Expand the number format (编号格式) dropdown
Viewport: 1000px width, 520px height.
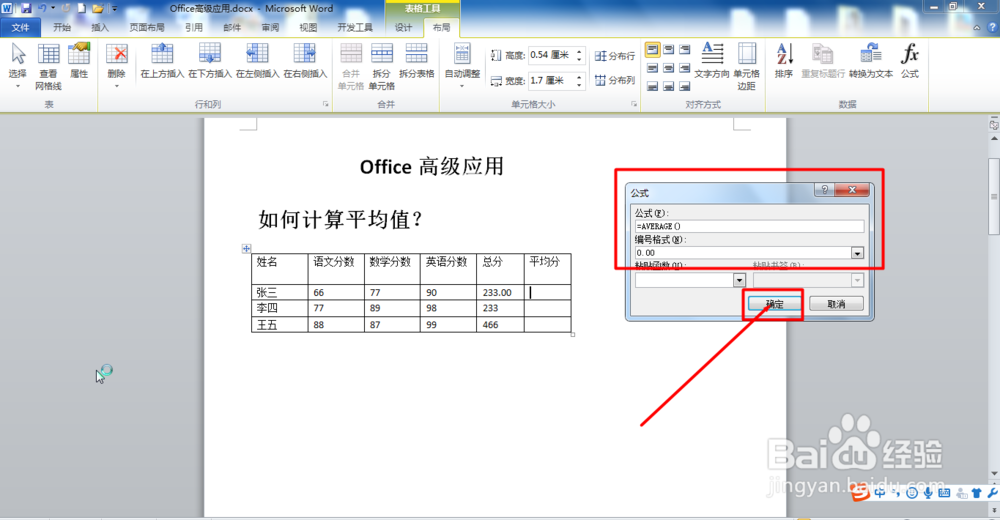[857, 253]
